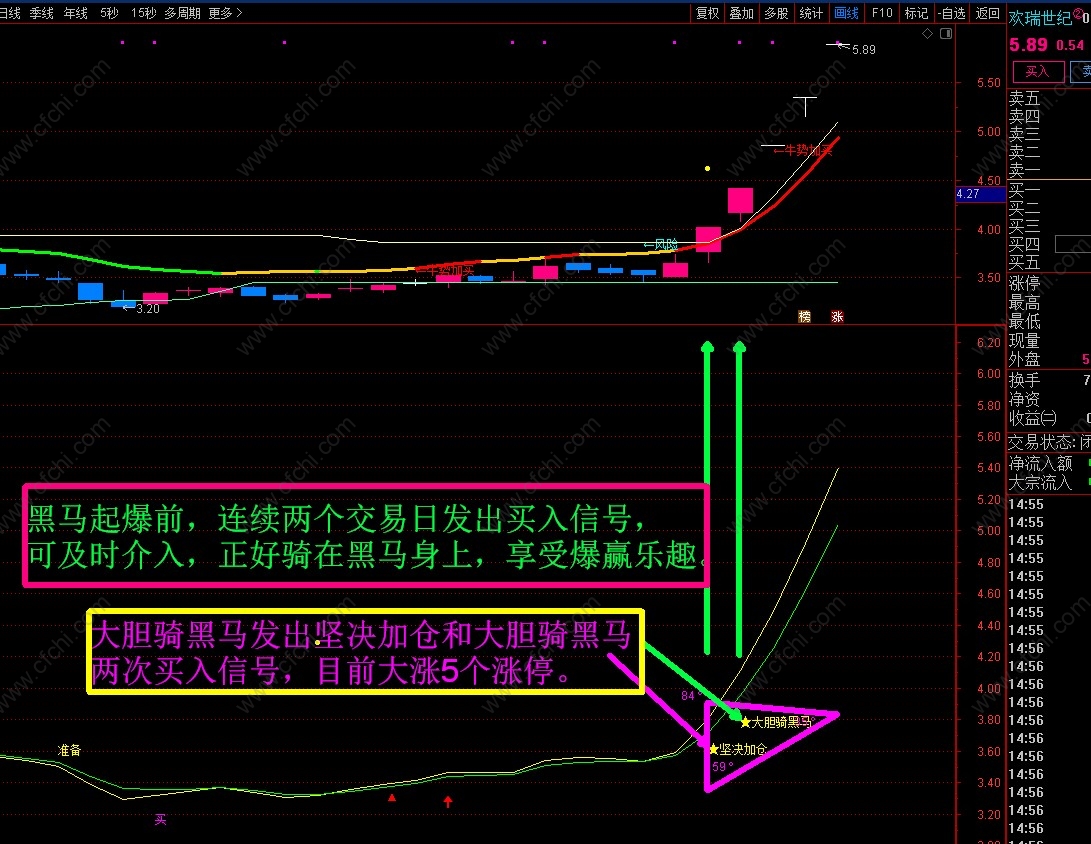The image size is (1091, 844).
Task: Select the 5秒 period tab
Action: tap(109, 13)
